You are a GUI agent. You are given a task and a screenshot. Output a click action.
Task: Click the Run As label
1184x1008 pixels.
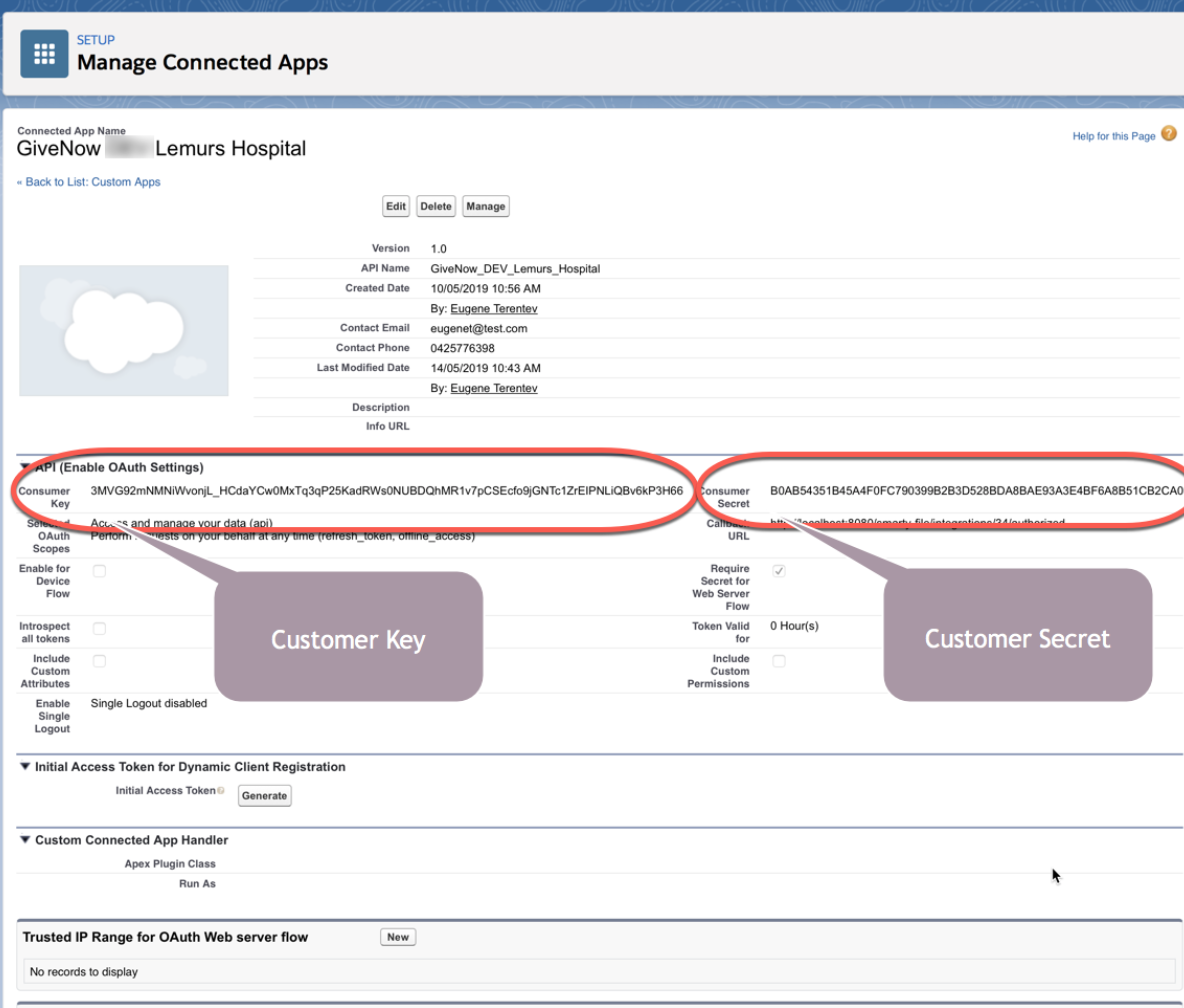[x=197, y=883]
